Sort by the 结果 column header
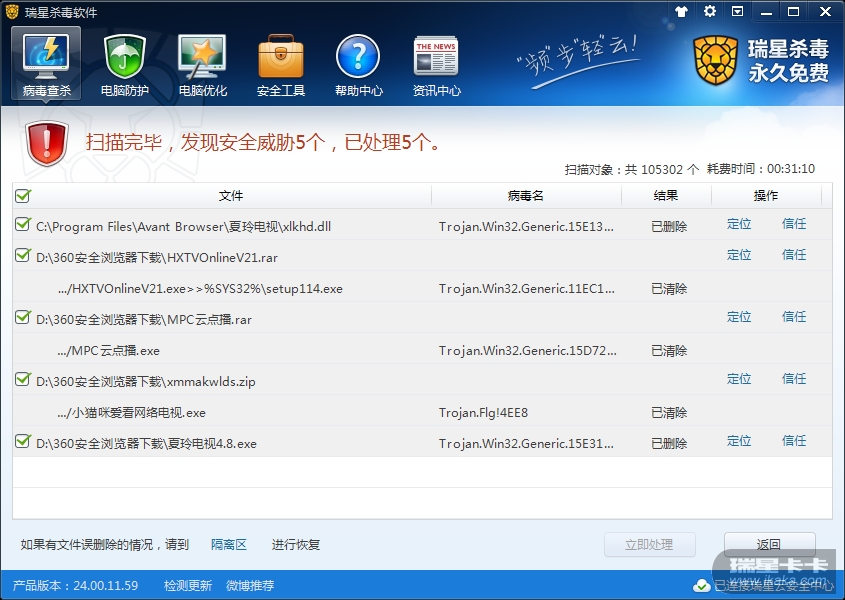 click(x=666, y=196)
